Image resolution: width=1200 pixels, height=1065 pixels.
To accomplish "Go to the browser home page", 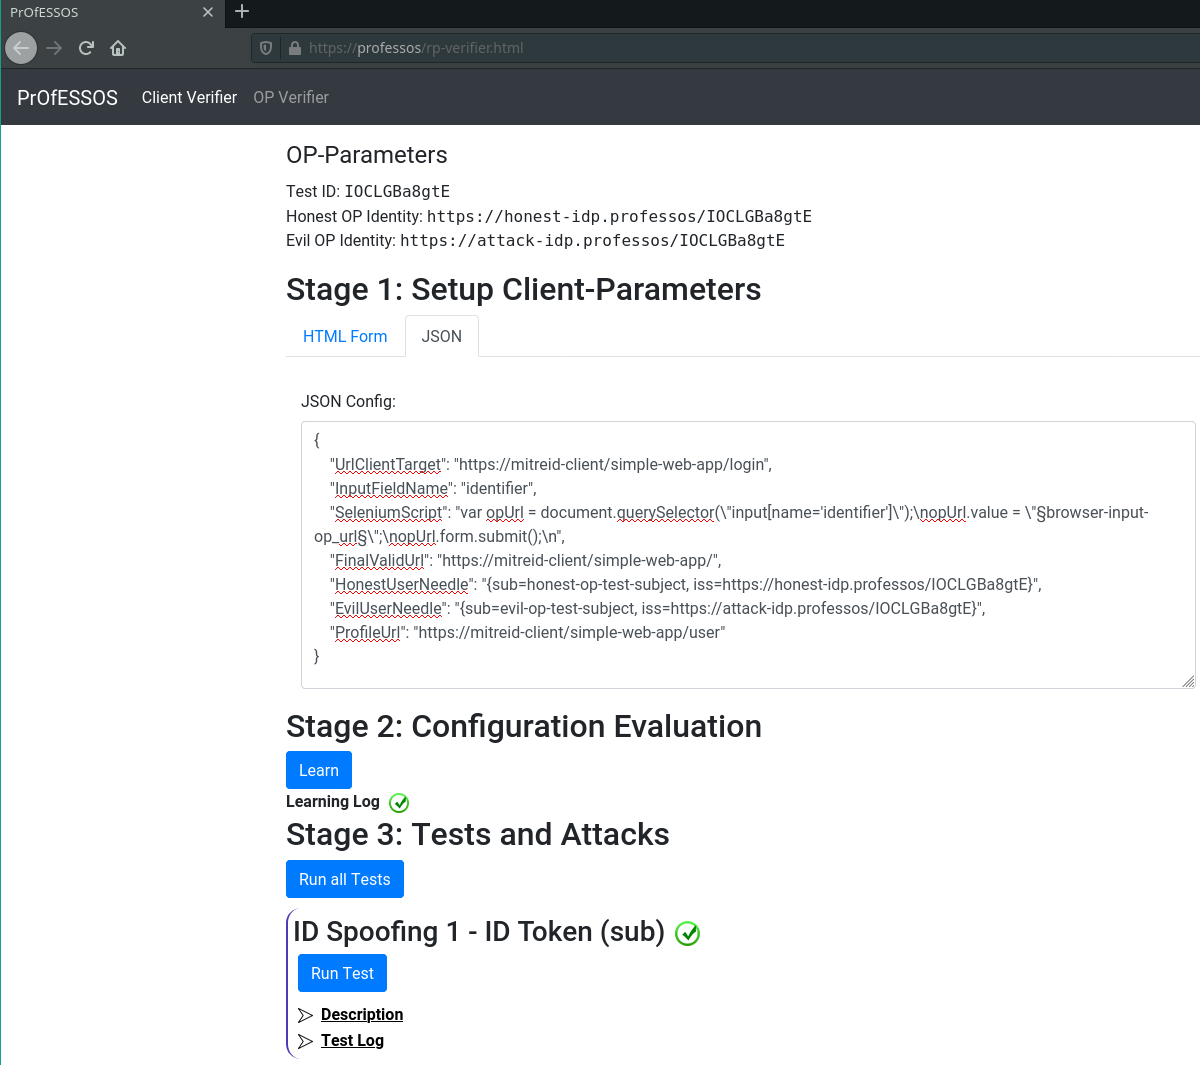I will coord(118,48).
